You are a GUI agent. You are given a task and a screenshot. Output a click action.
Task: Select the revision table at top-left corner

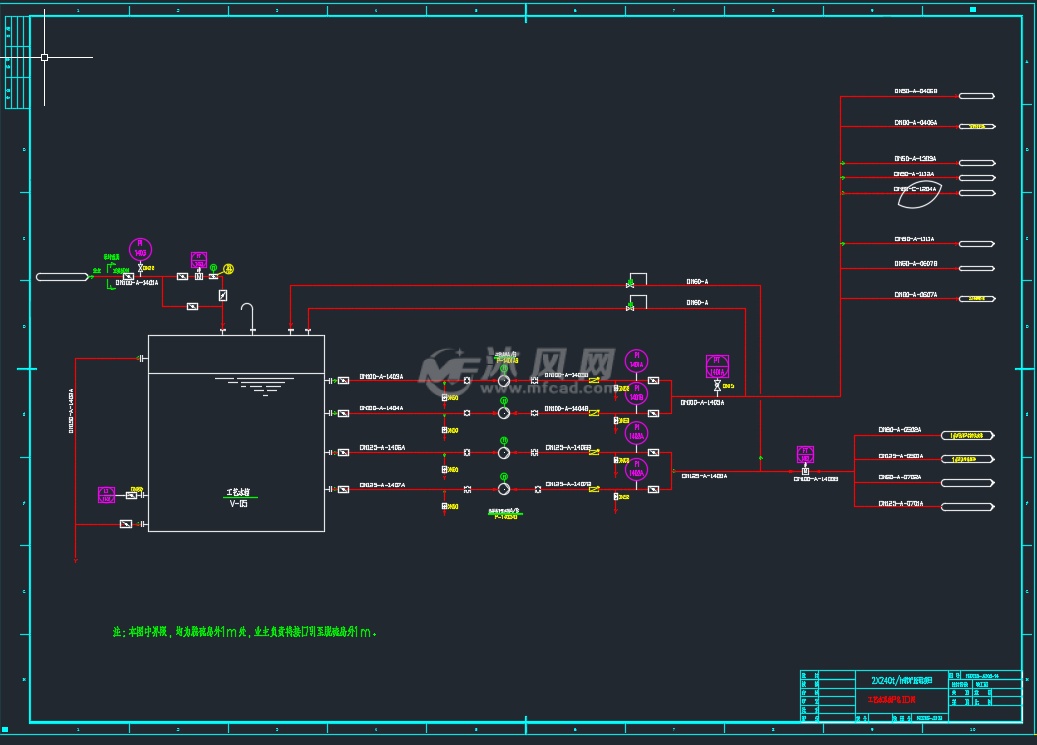click(17, 62)
